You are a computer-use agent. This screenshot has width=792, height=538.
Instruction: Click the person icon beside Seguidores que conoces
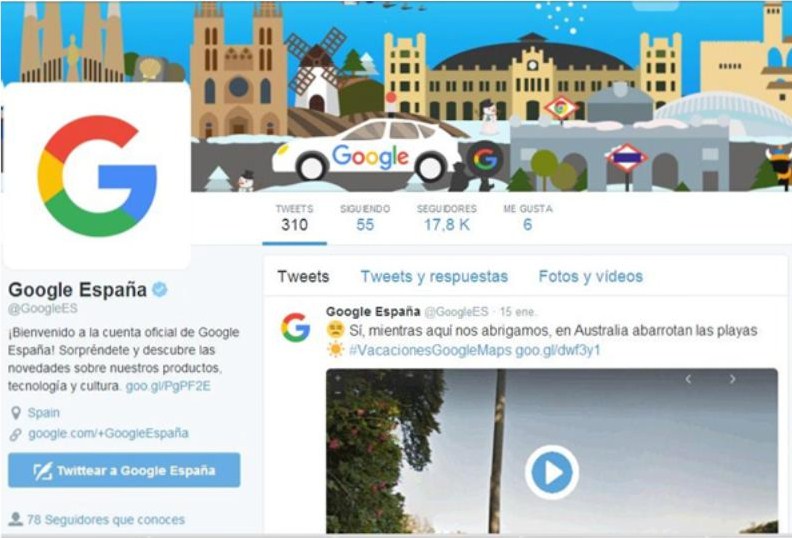point(16,519)
